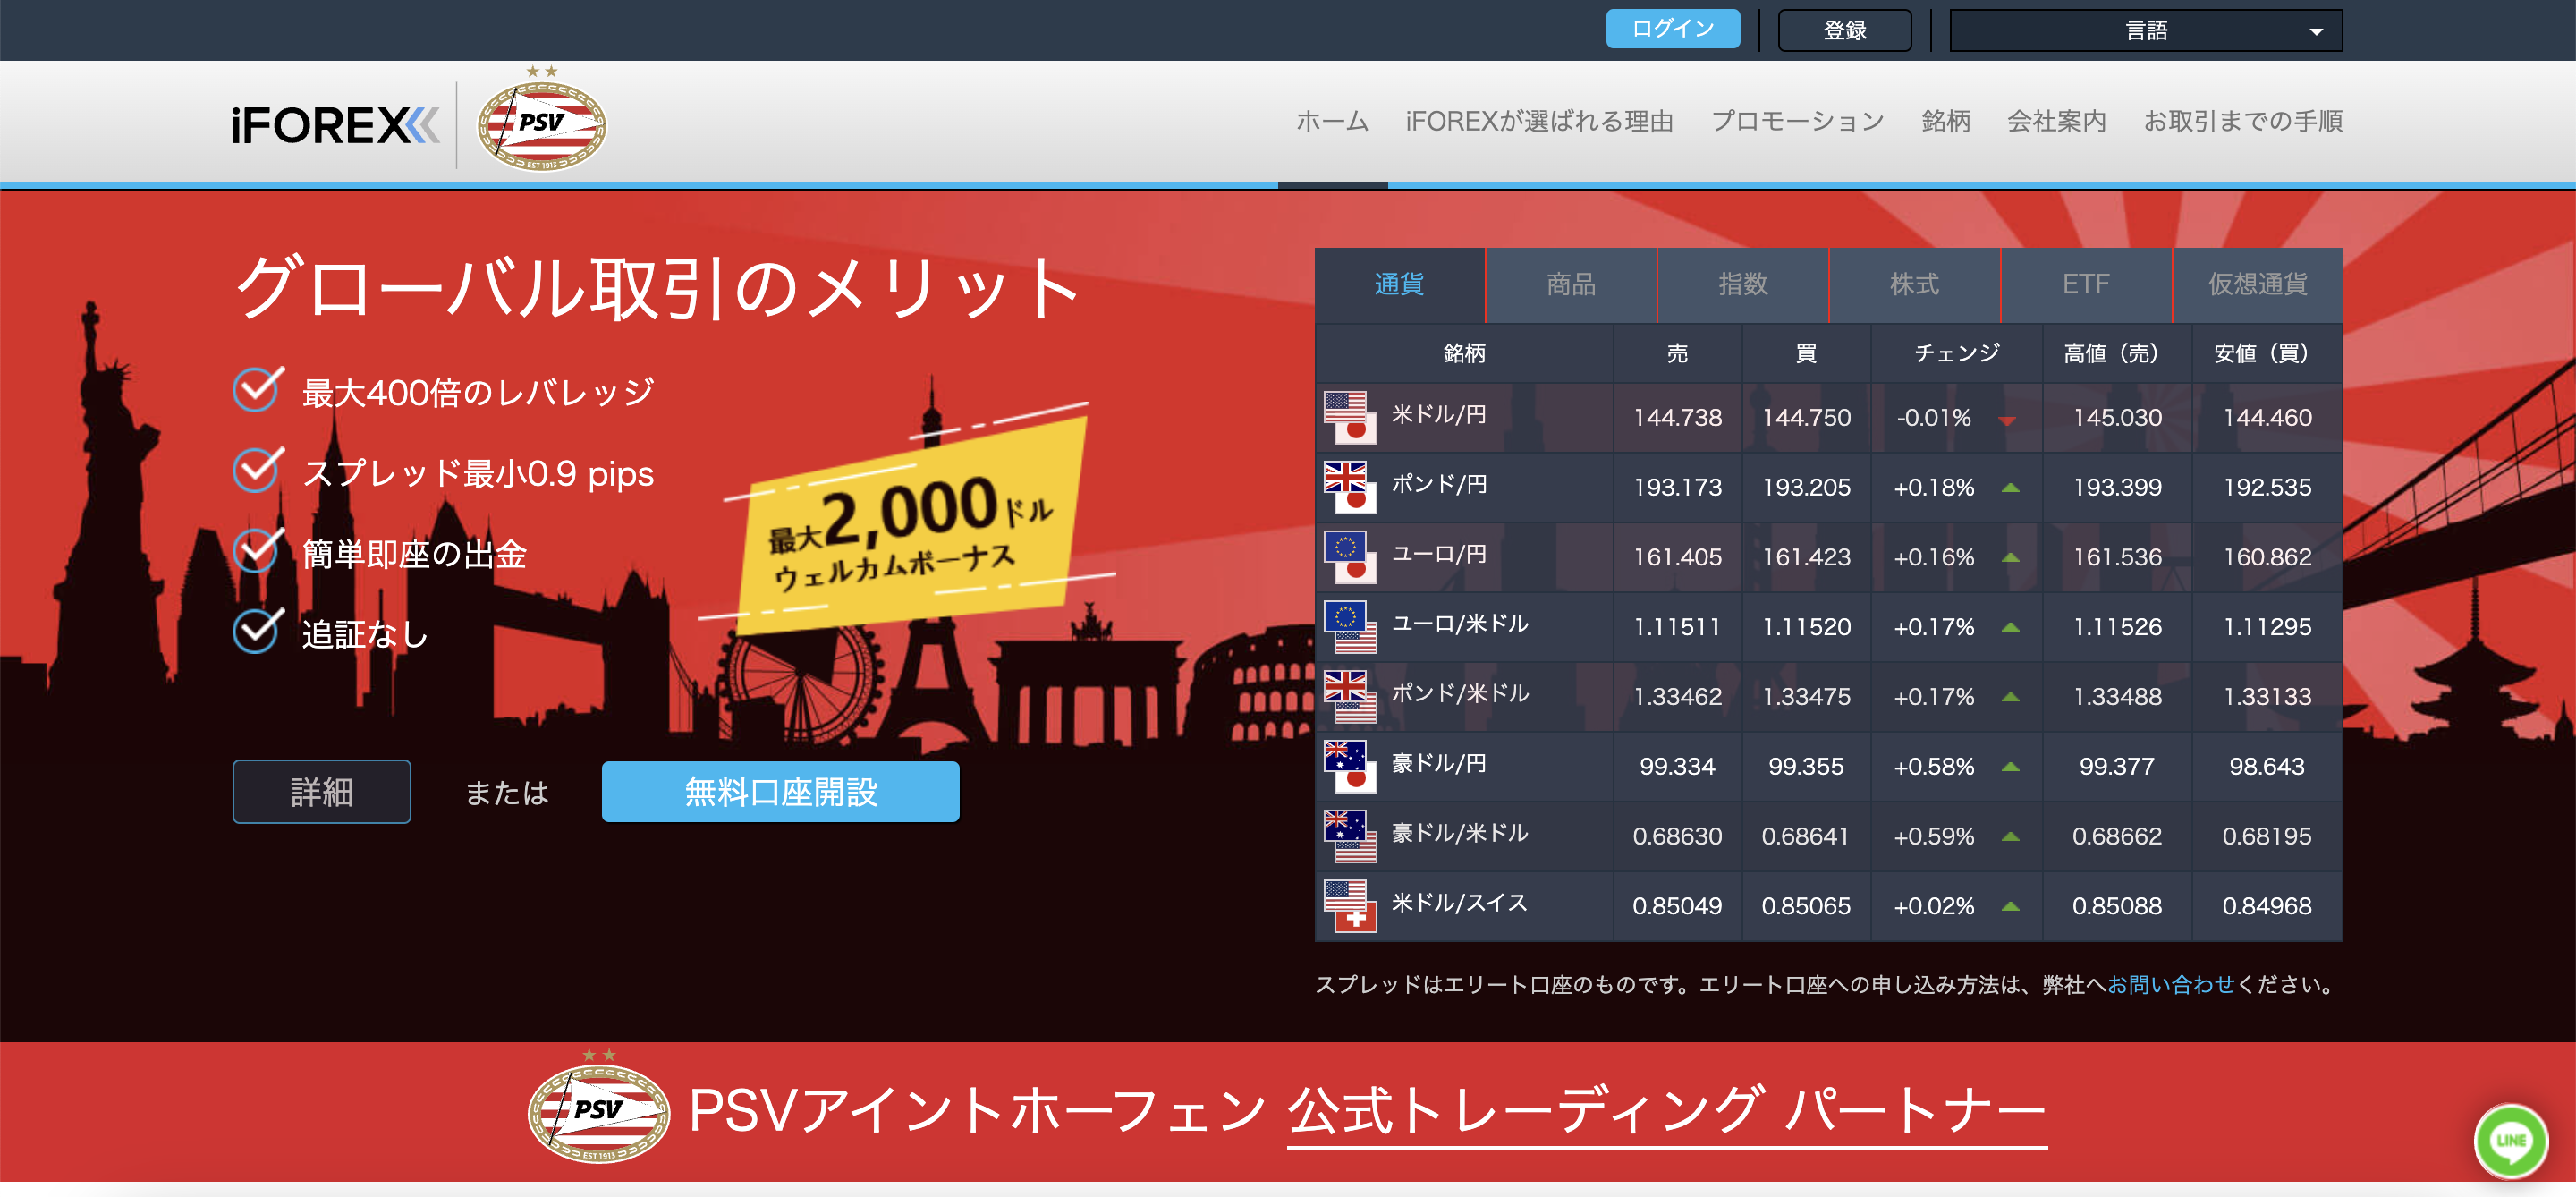Switch to the 指数 indices tab
This screenshot has width=2576, height=1197.
1743,285
